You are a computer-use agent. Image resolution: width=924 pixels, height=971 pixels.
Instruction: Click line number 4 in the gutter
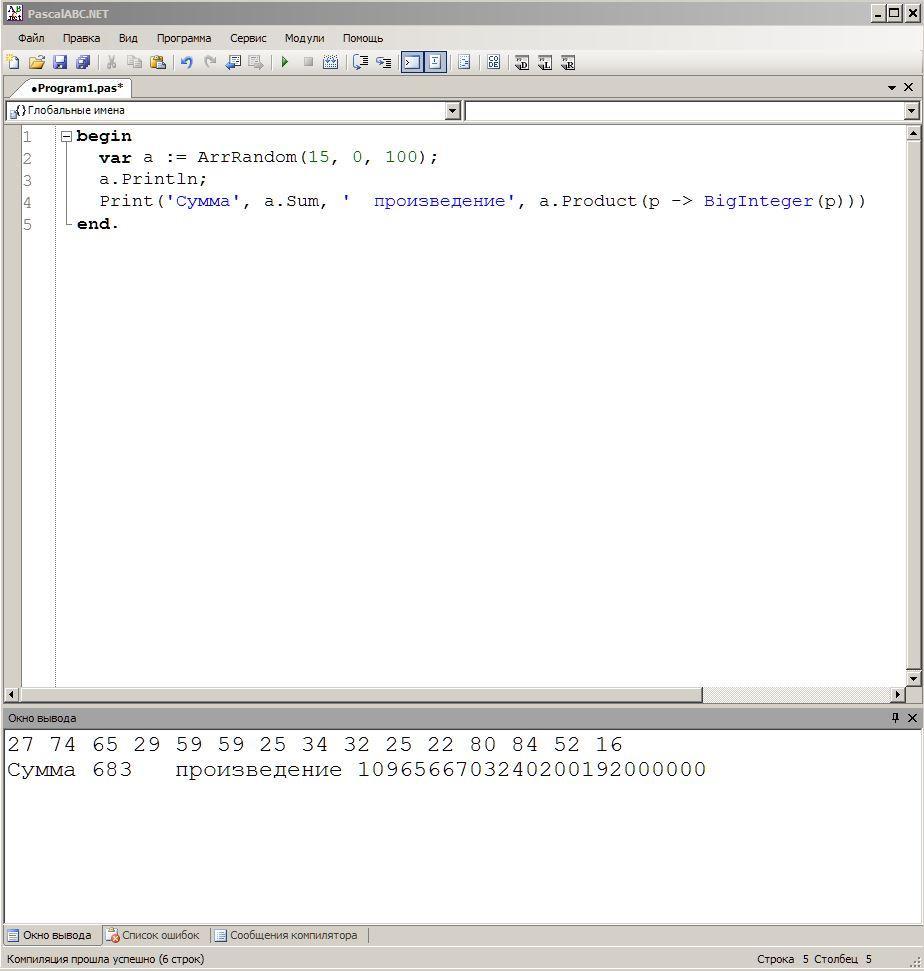[x=27, y=202]
